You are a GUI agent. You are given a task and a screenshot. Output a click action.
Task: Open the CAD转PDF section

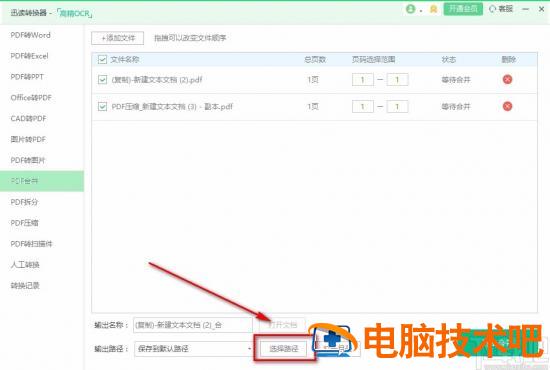tap(28, 119)
